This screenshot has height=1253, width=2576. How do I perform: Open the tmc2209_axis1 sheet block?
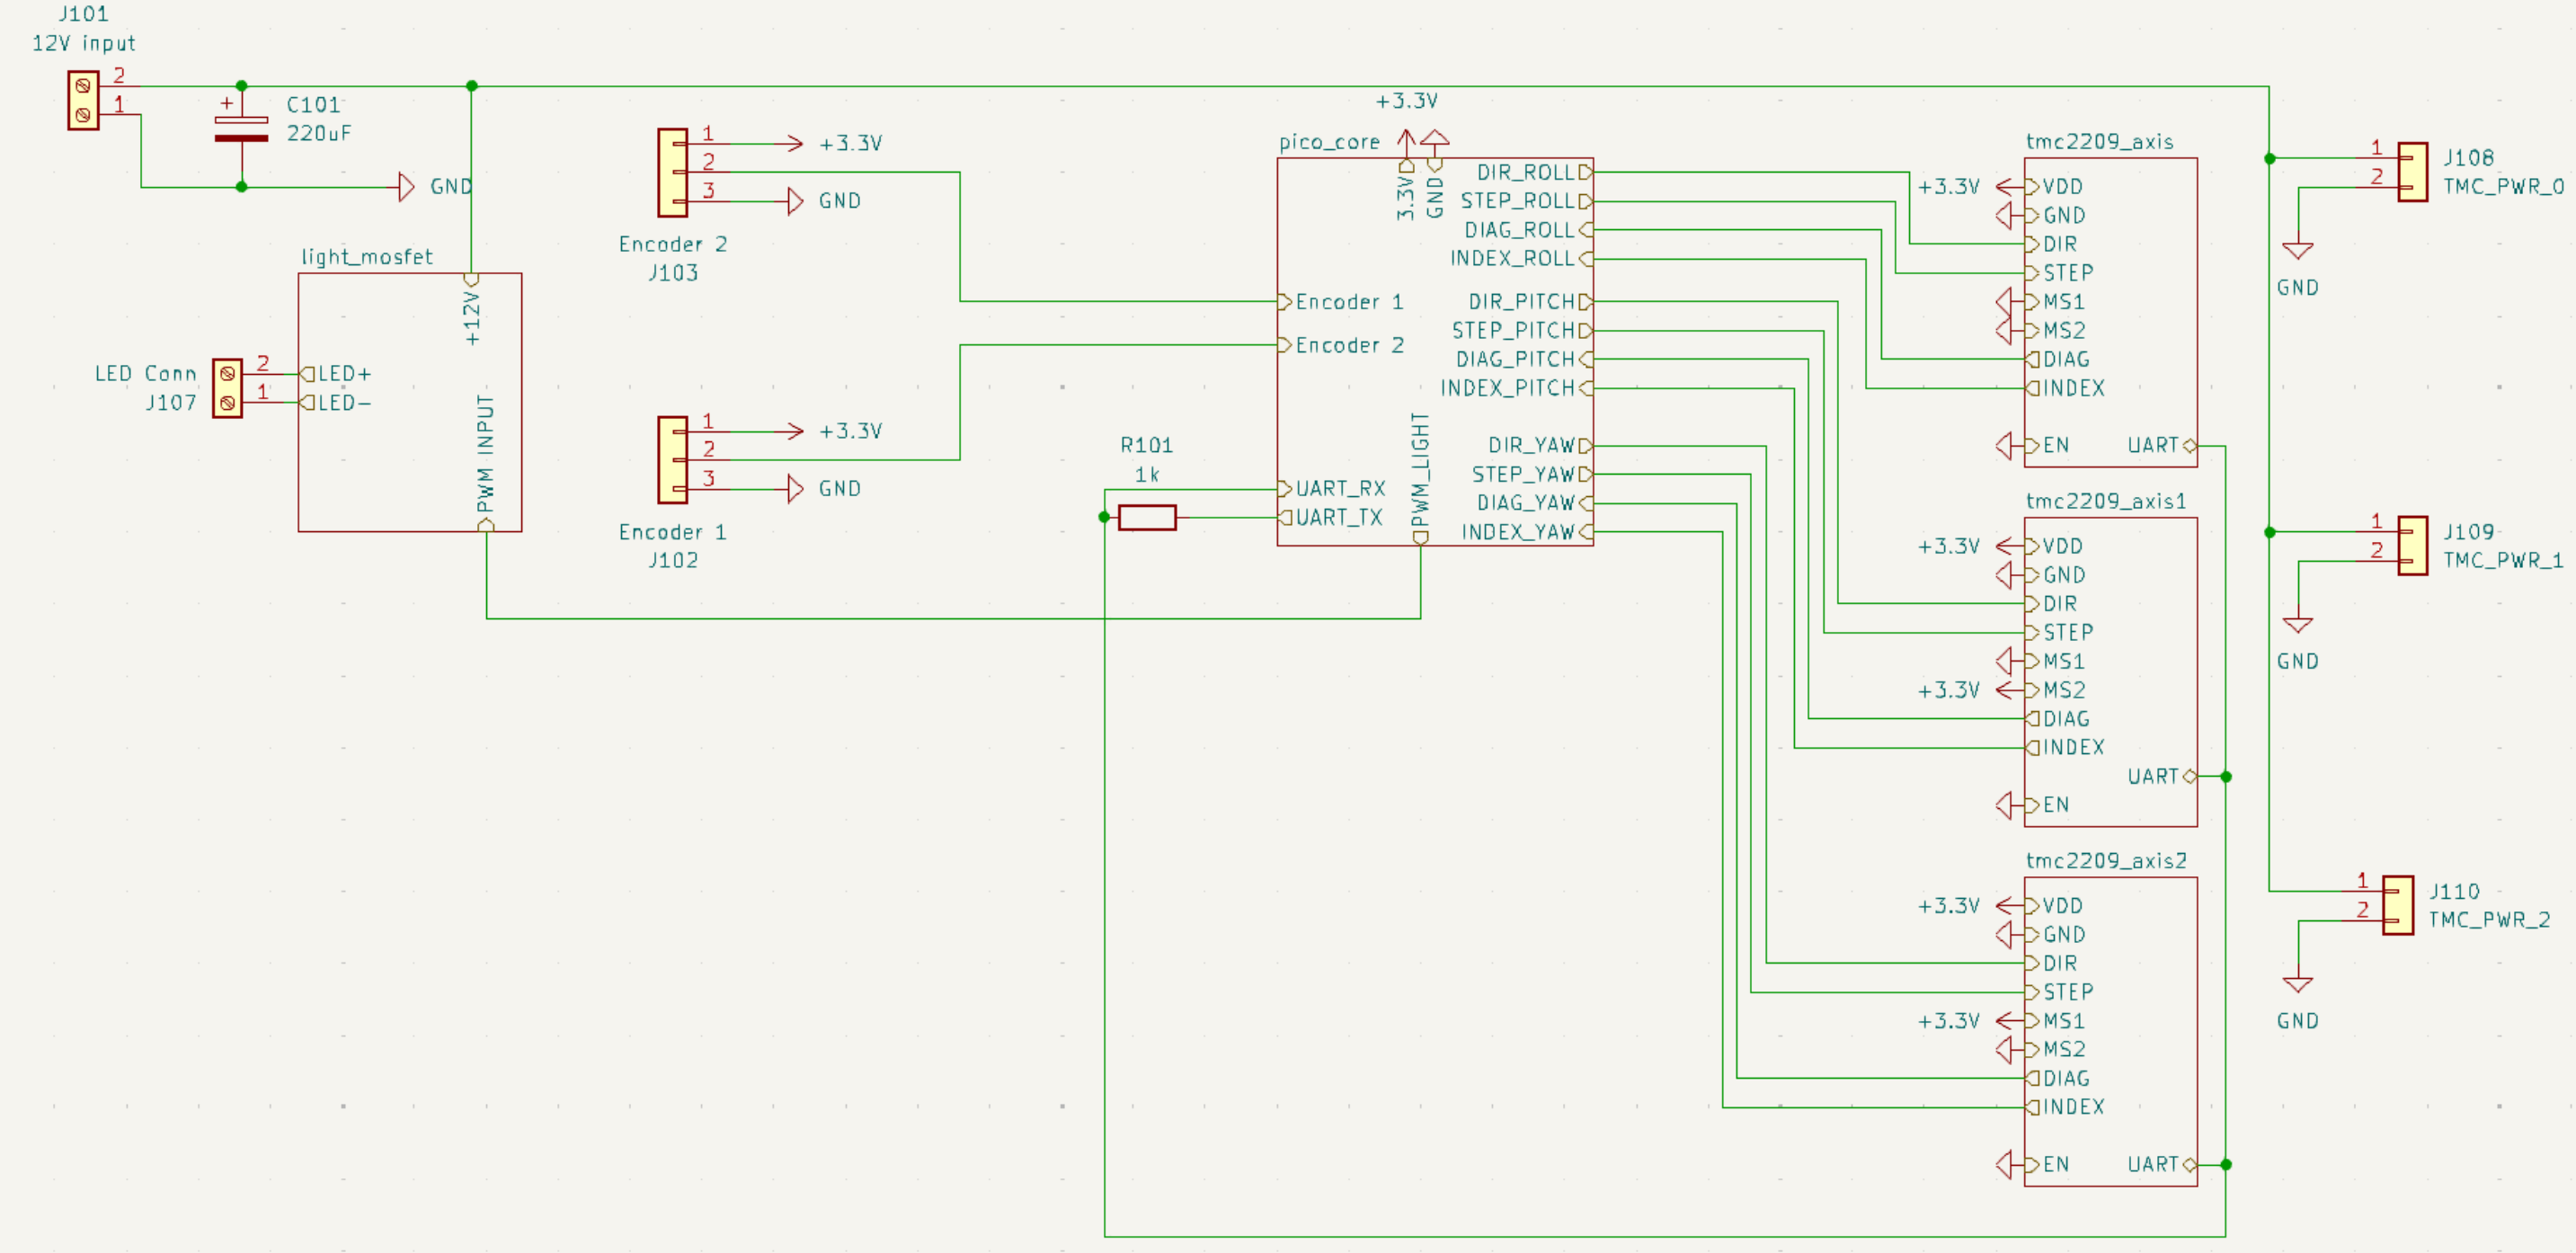2111,672
